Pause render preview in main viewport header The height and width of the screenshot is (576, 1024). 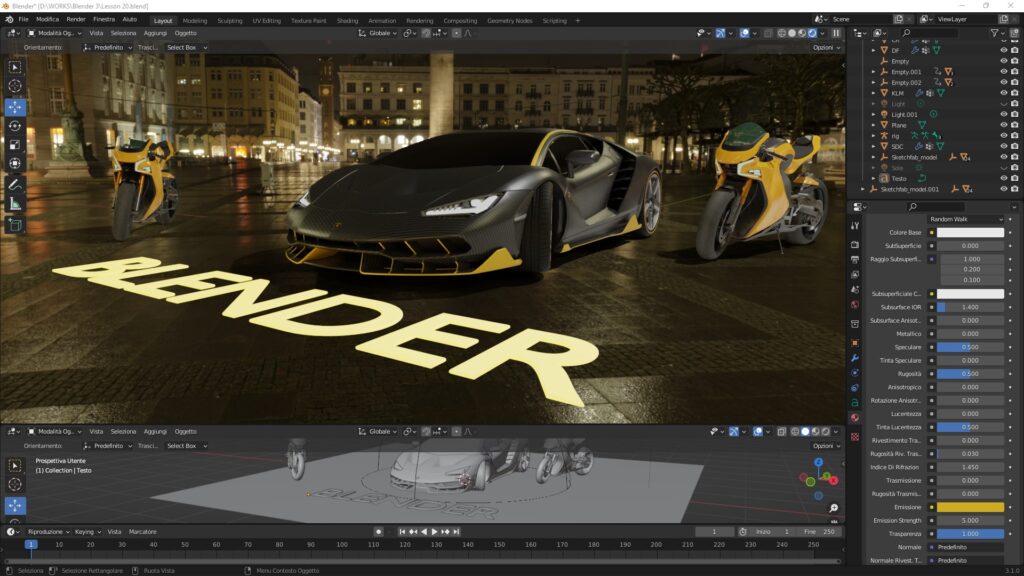click(836, 33)
